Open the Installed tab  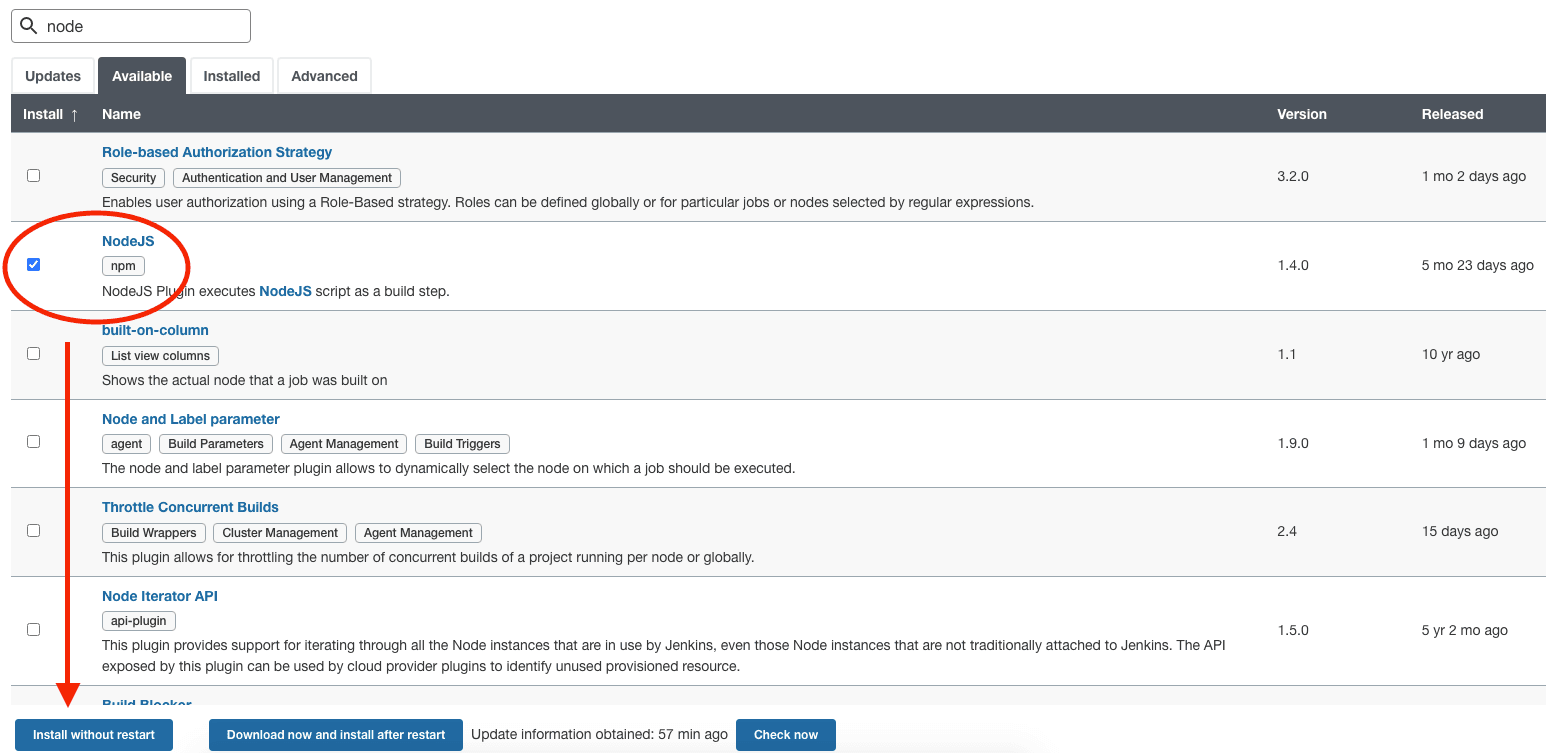[232, 76]
